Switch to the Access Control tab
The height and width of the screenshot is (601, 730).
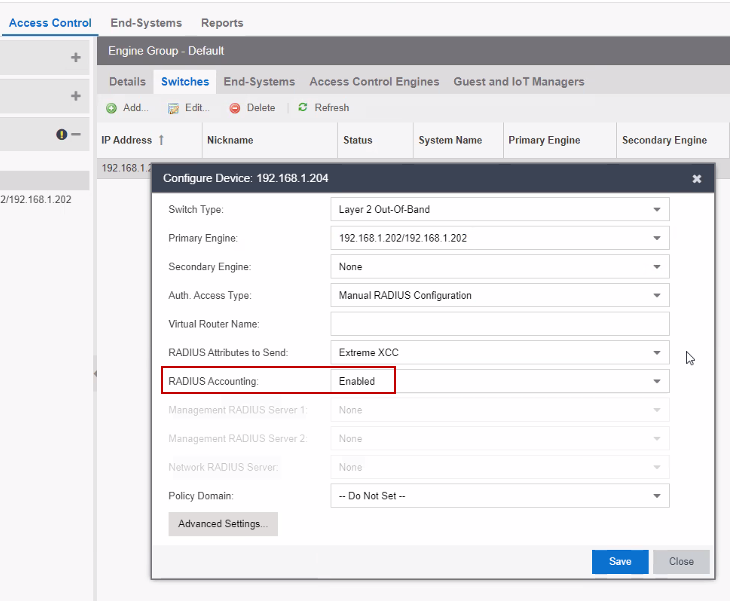pyautogui.click(x=50, y=23)
